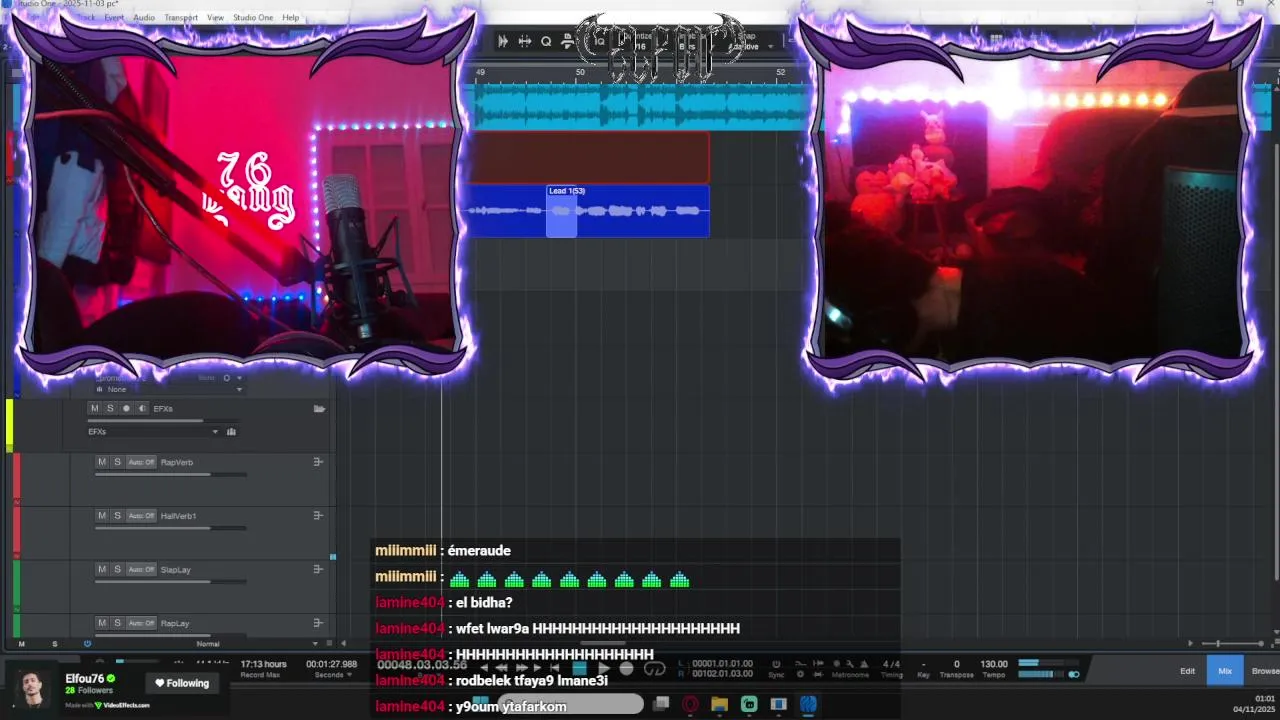Switch to the Mix view
Viewport: 1280px width, 720px height.
pos(1225,671)
